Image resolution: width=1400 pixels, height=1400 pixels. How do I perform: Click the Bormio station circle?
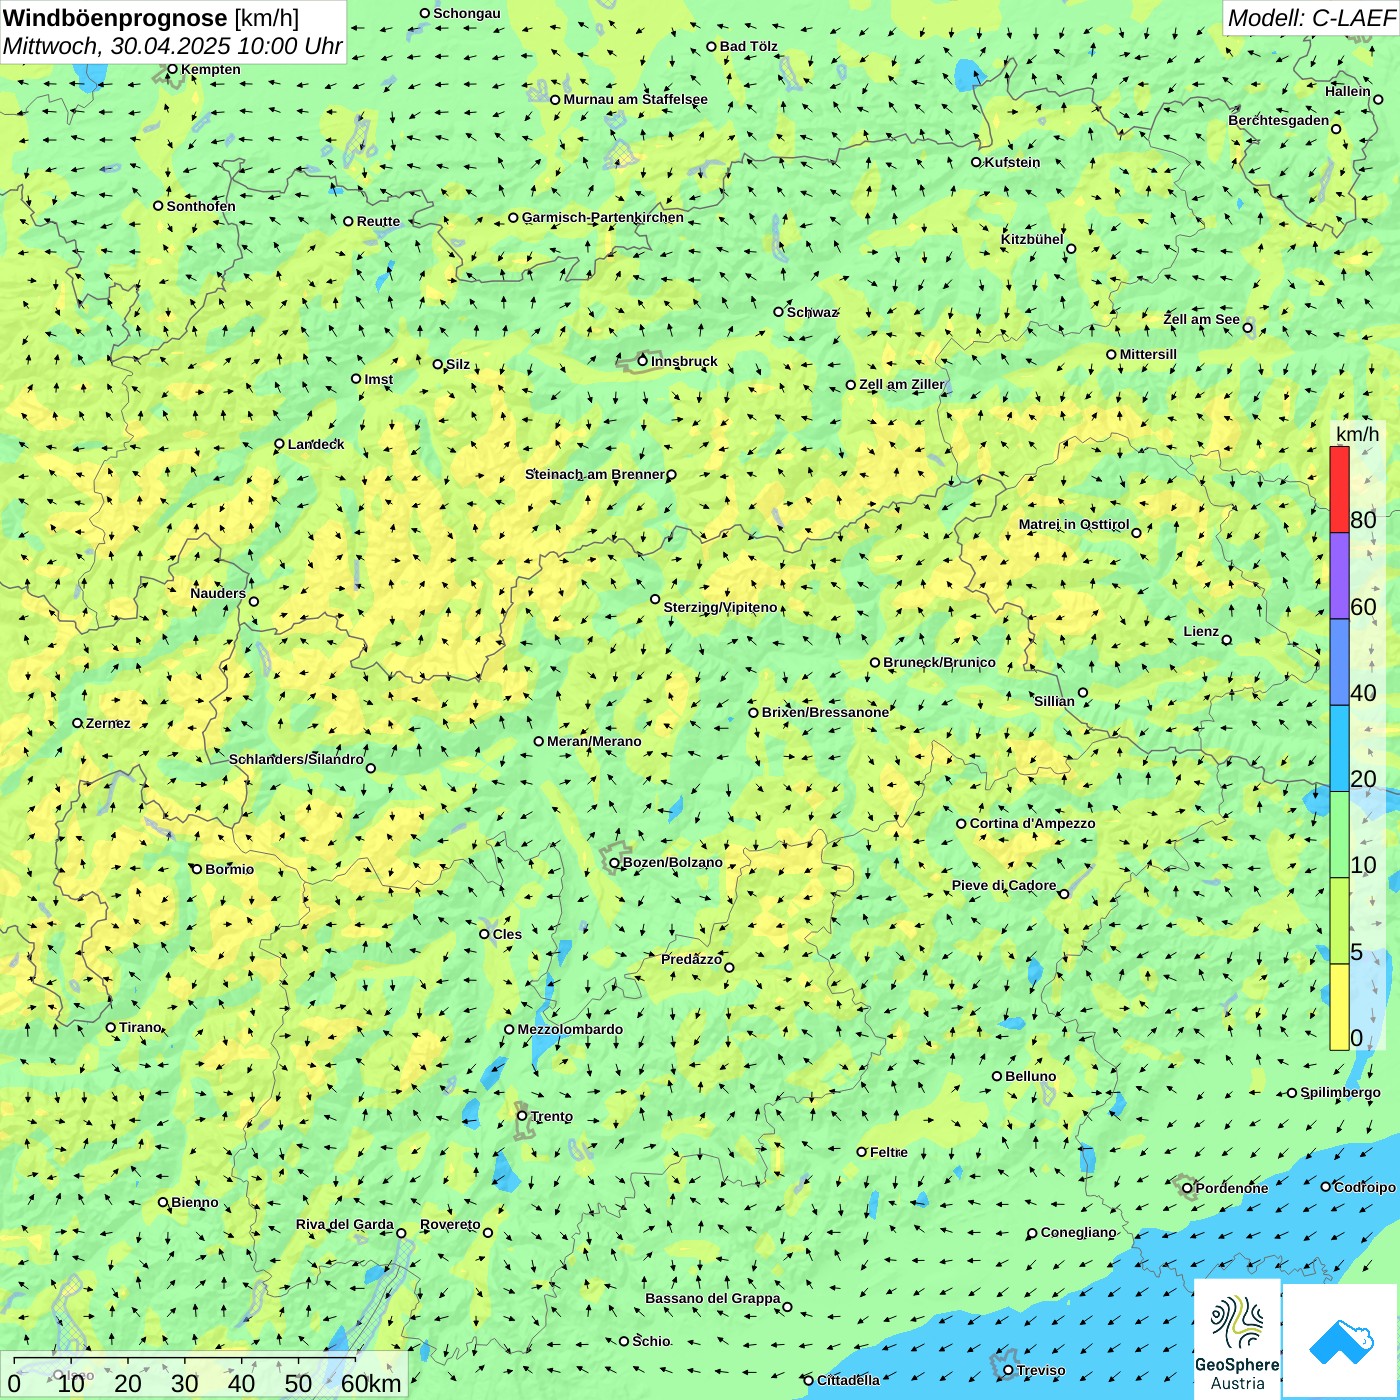(x=197, y=869)
